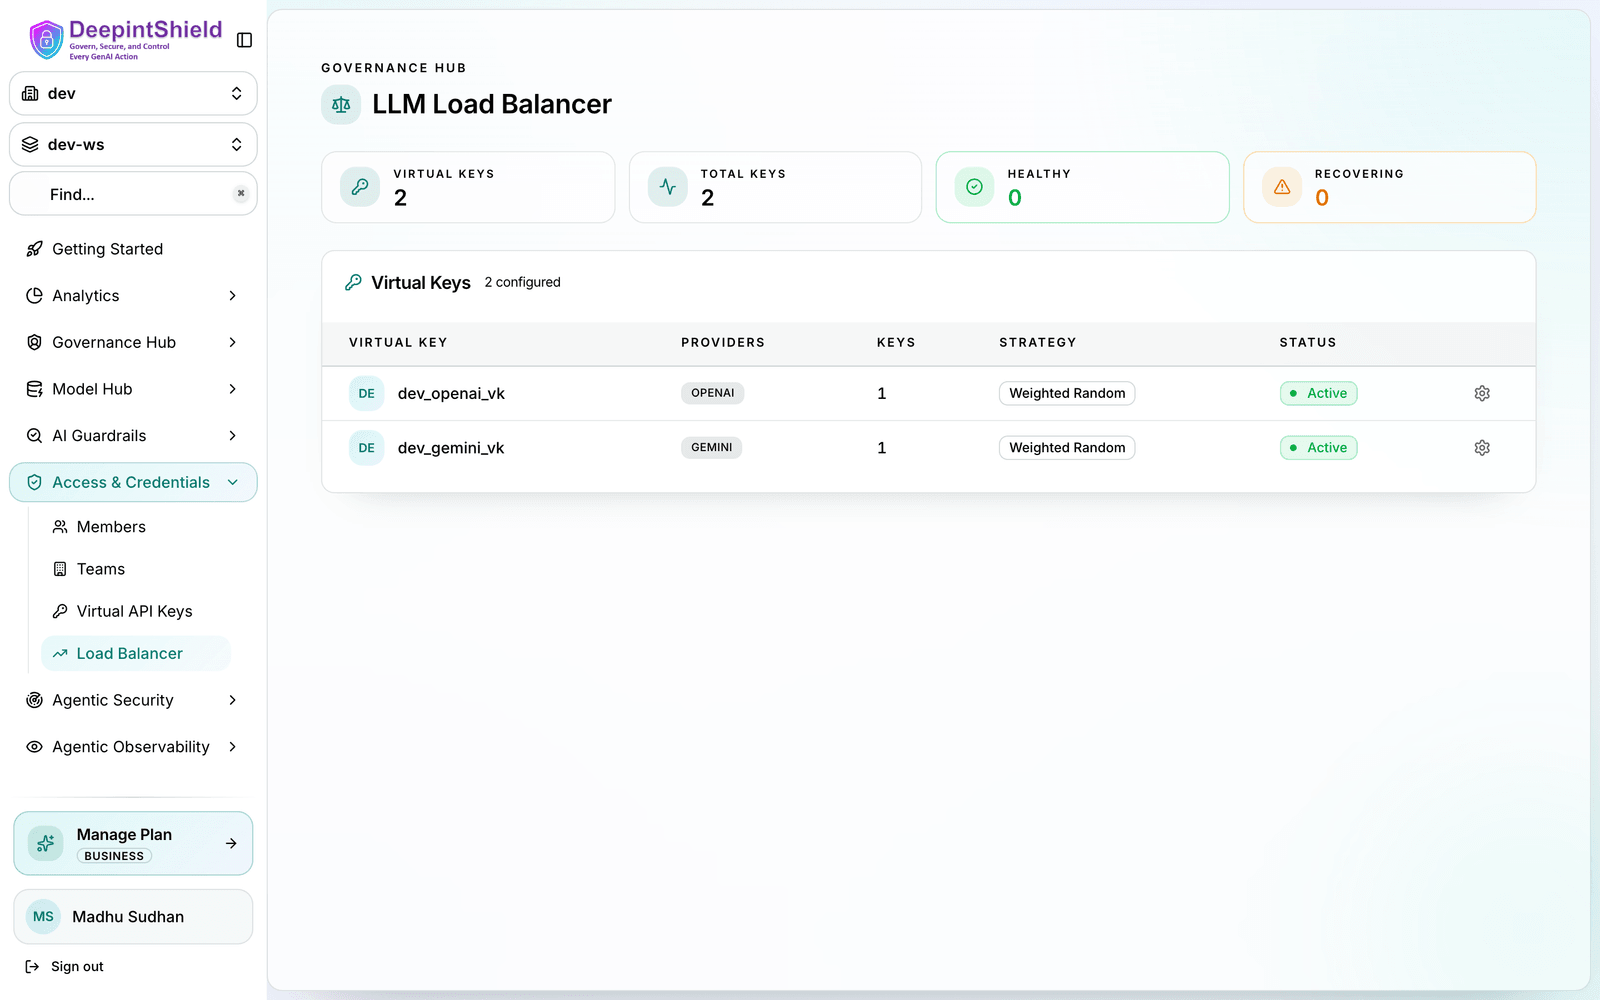
Task: Click the Total Keys stat card
Action: pos(775,187)
